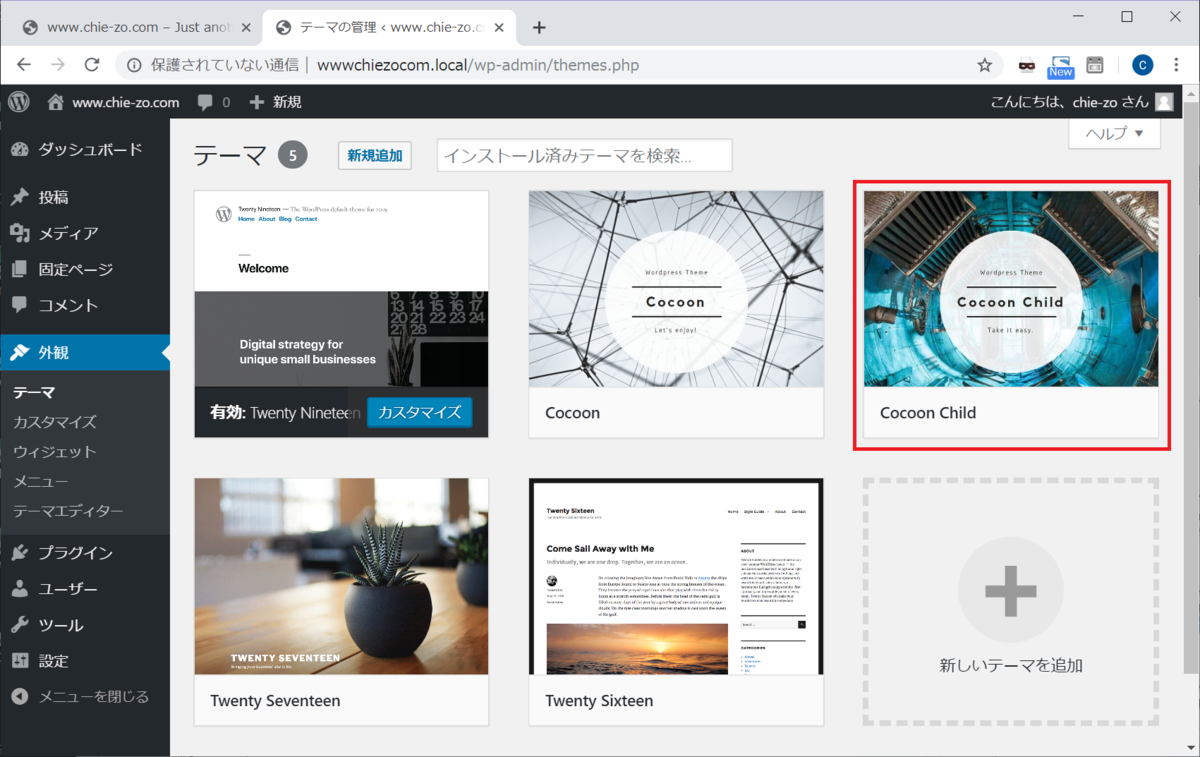Open コメント comments menu in sidebar
1200x757 pixels.
point(85,306)
